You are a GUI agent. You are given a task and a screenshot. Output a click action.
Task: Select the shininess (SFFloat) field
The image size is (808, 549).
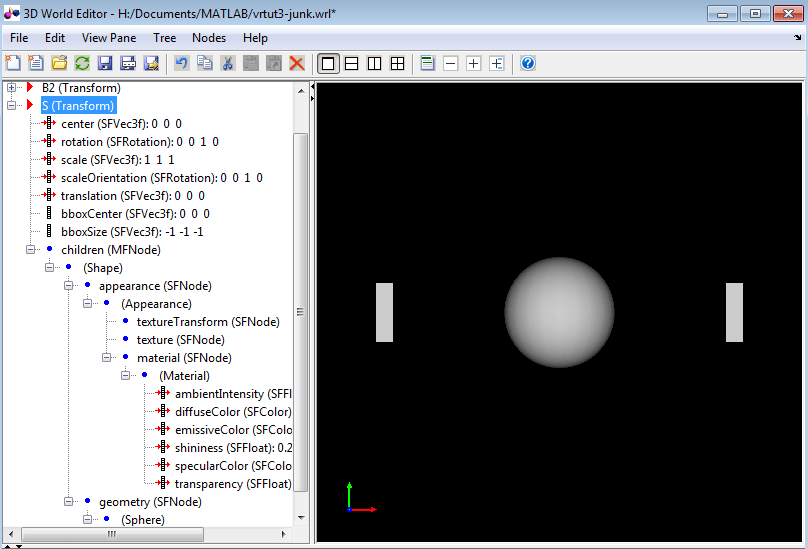pos(233,448)
